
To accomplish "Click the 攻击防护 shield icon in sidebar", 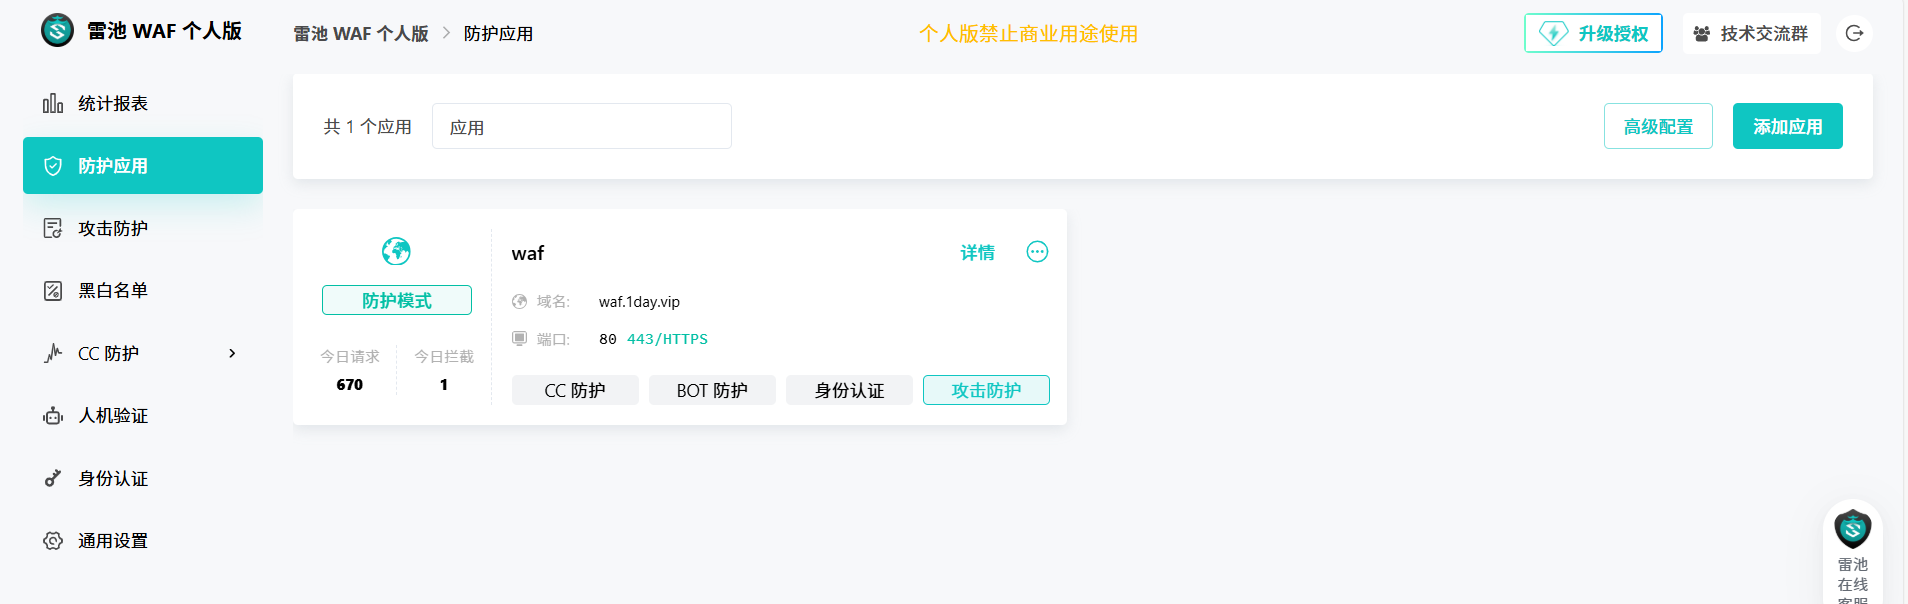I will pyautogui.click(x=52, y=227).
